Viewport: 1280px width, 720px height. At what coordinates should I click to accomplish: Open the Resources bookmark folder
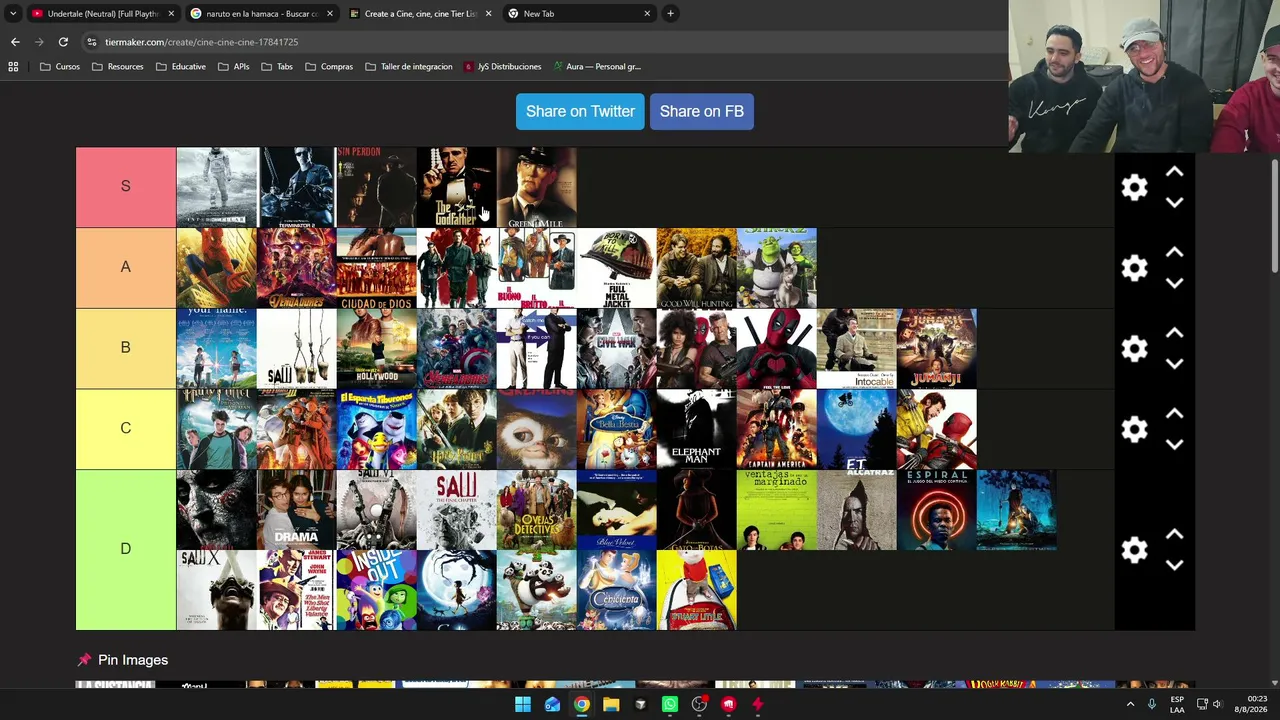coord(117,67)
